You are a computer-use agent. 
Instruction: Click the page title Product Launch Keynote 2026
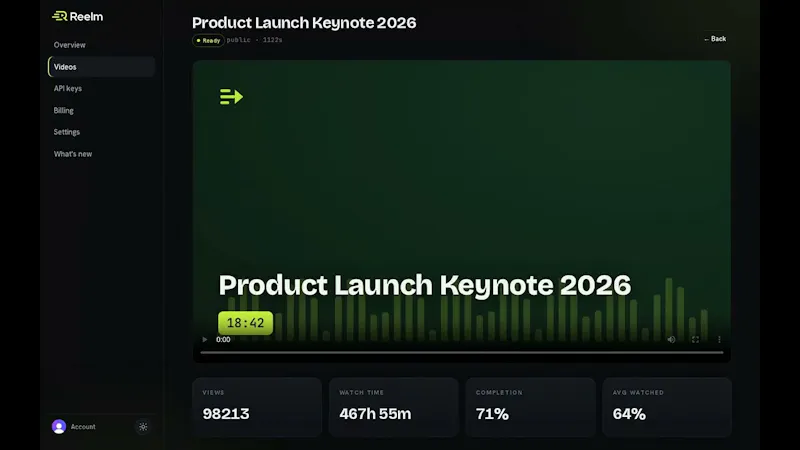point(304,22)
